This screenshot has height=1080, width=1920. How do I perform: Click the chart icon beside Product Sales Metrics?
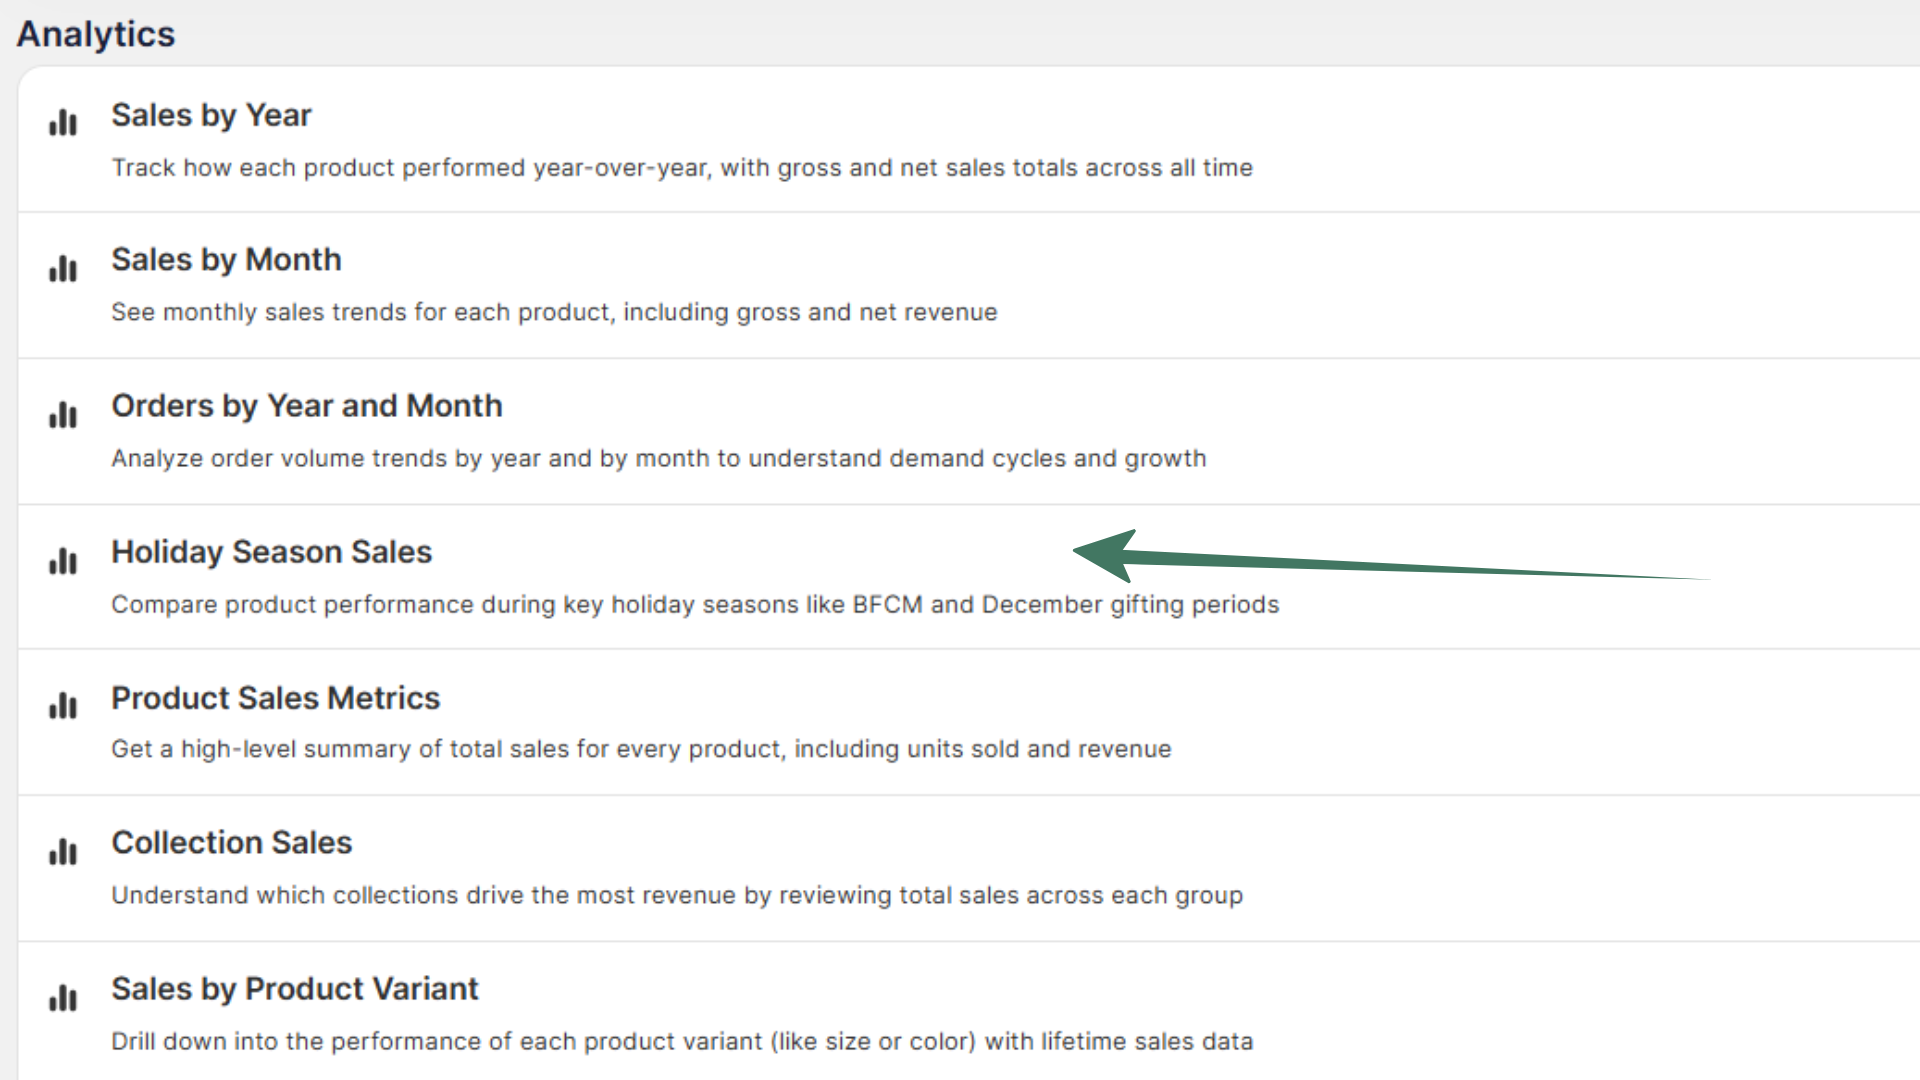pyautogui.click(x=62, y=706)
